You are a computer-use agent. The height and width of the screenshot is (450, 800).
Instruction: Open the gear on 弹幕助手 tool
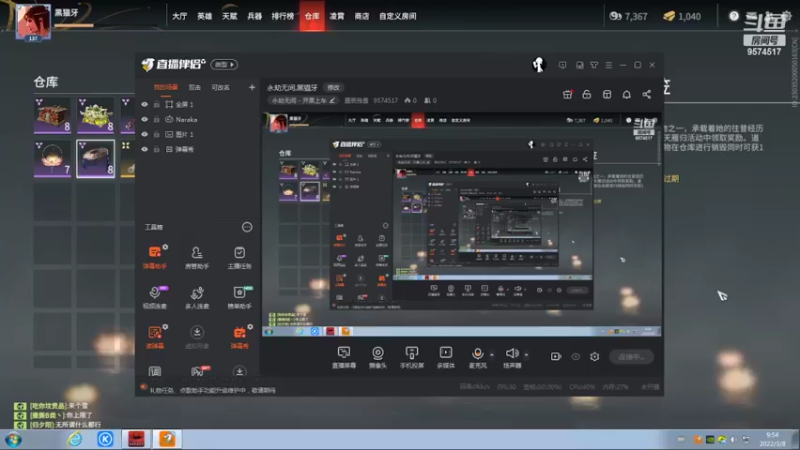pyautogui.click(x=165, y=247)
